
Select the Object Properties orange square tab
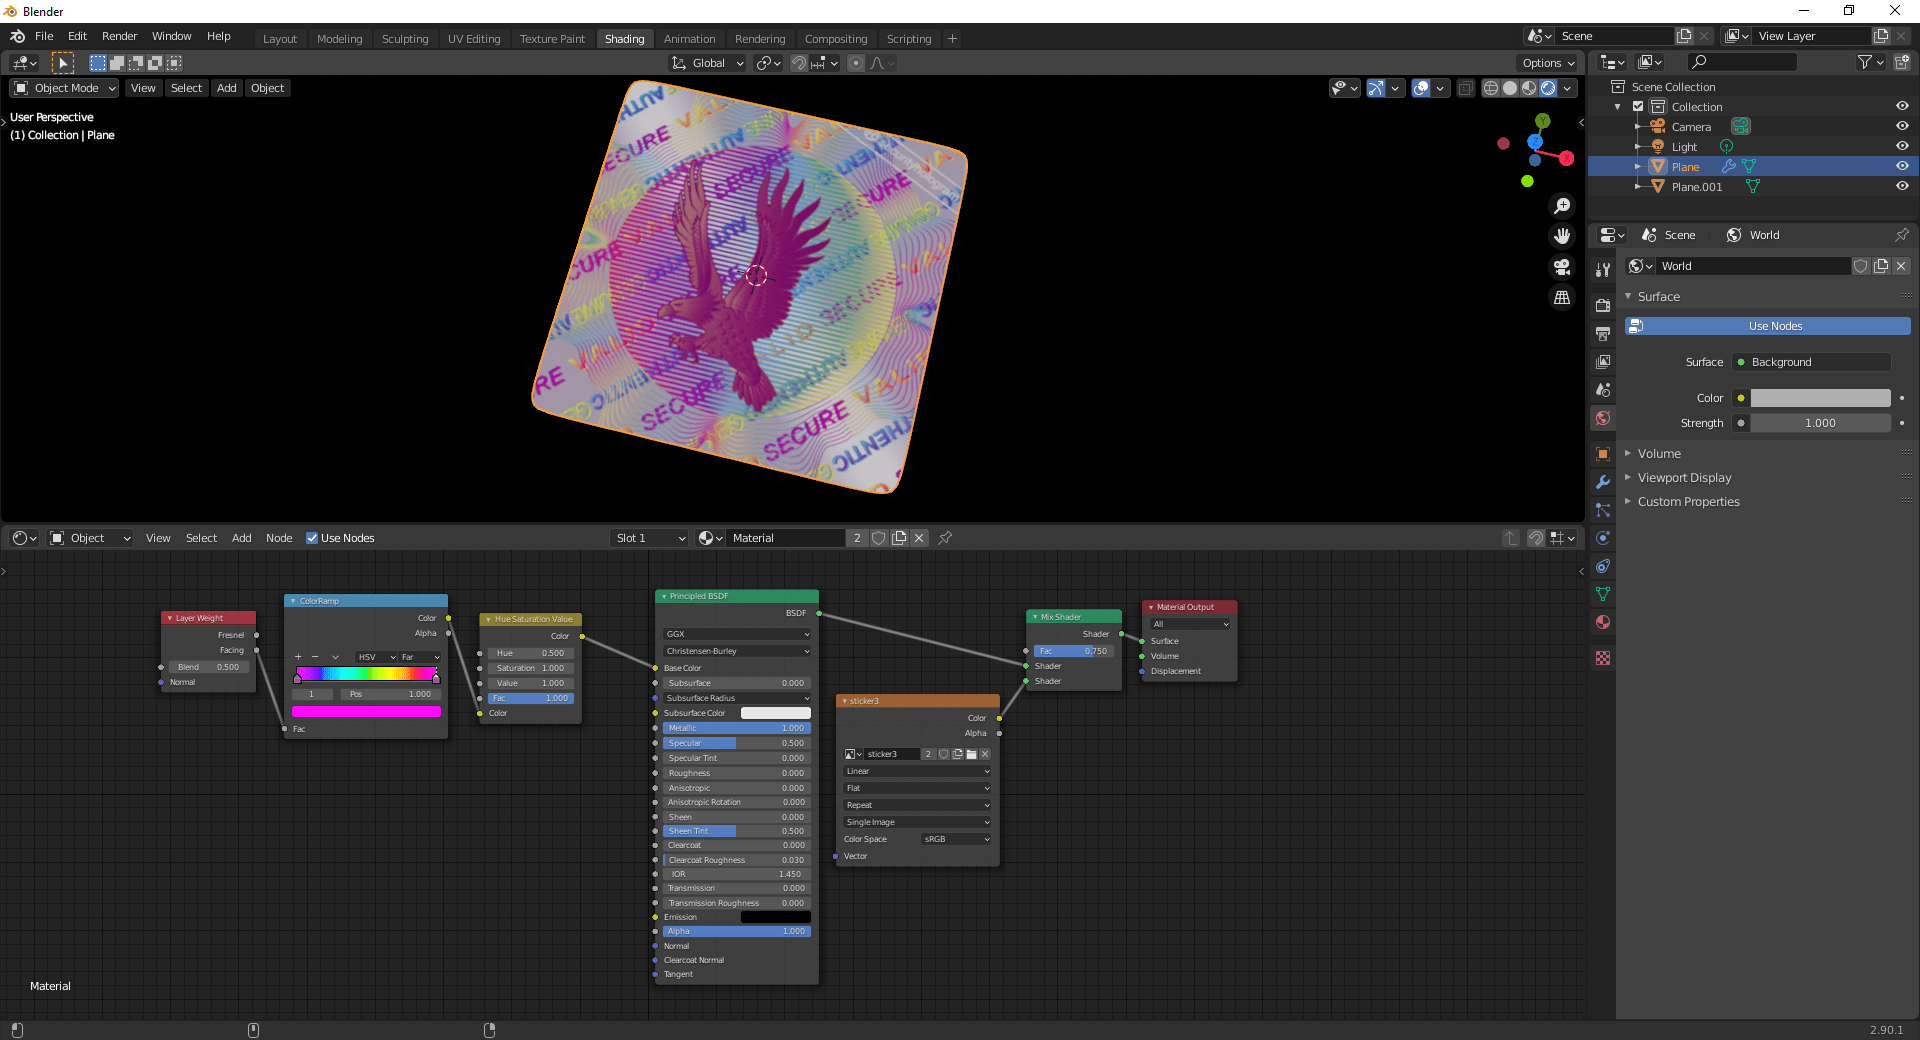coord(1603,454)
